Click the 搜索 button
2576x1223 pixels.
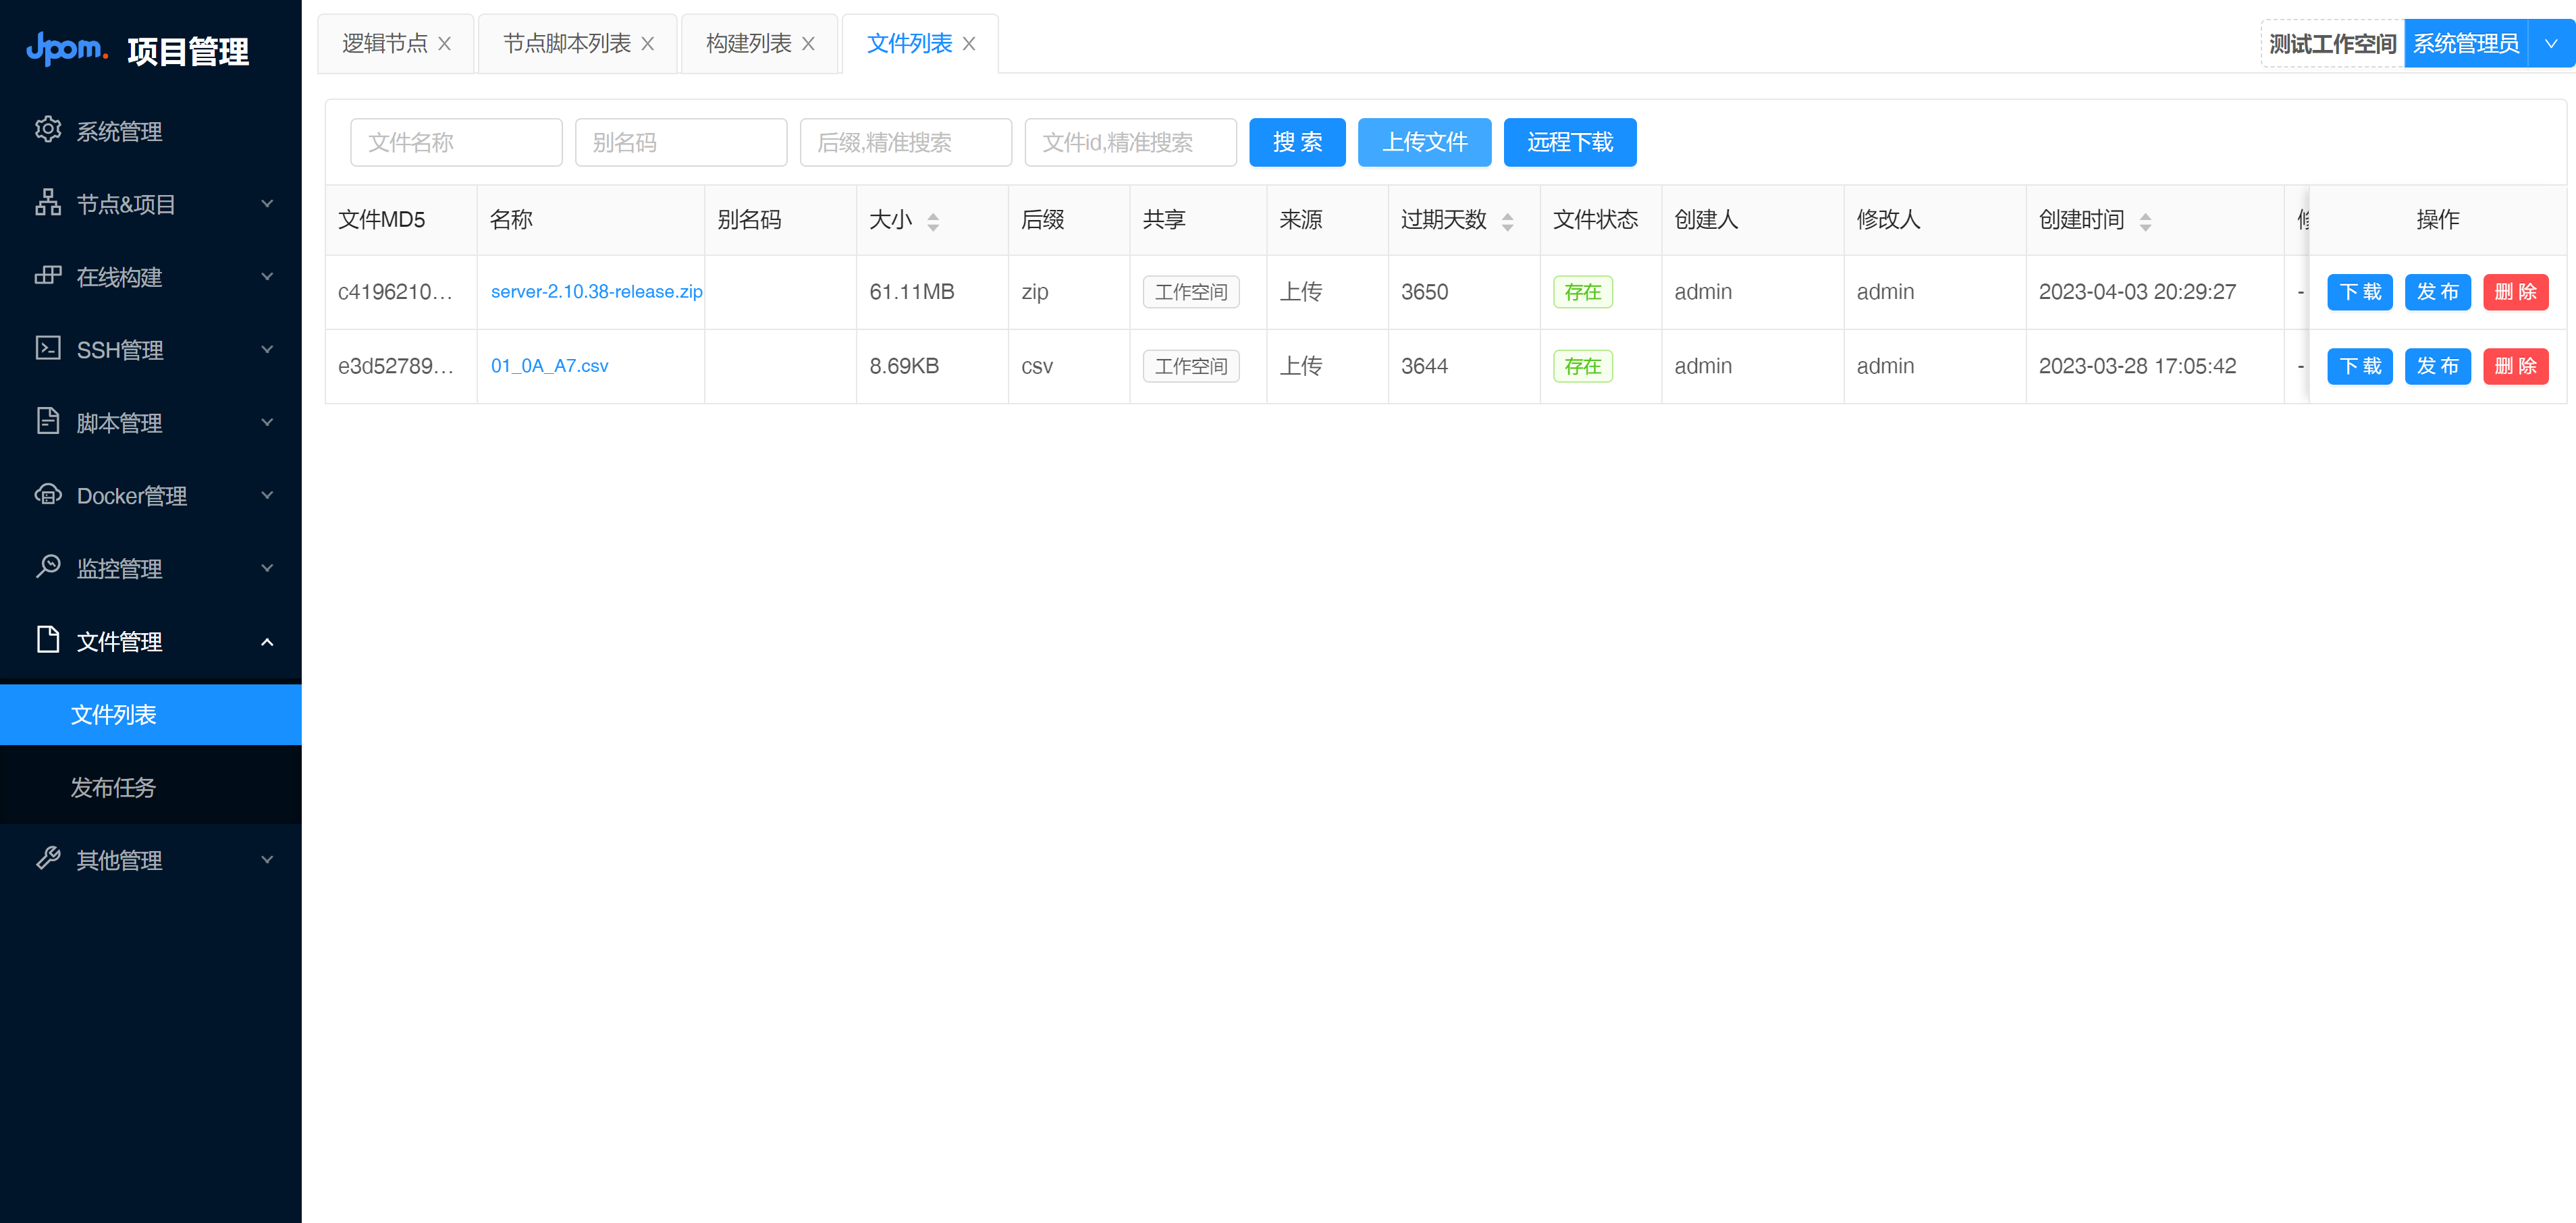click(1297, 142)
